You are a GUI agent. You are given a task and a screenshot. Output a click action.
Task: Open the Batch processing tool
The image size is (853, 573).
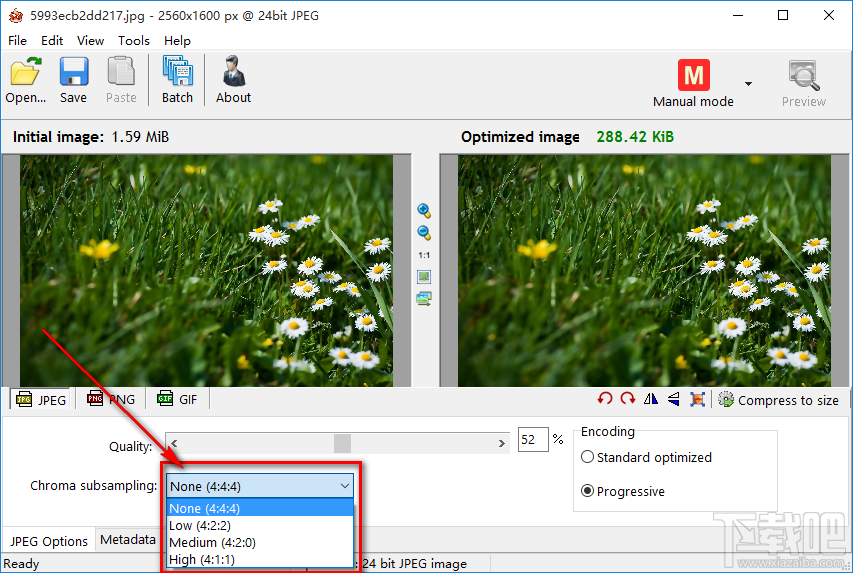[x=177, y=80]
